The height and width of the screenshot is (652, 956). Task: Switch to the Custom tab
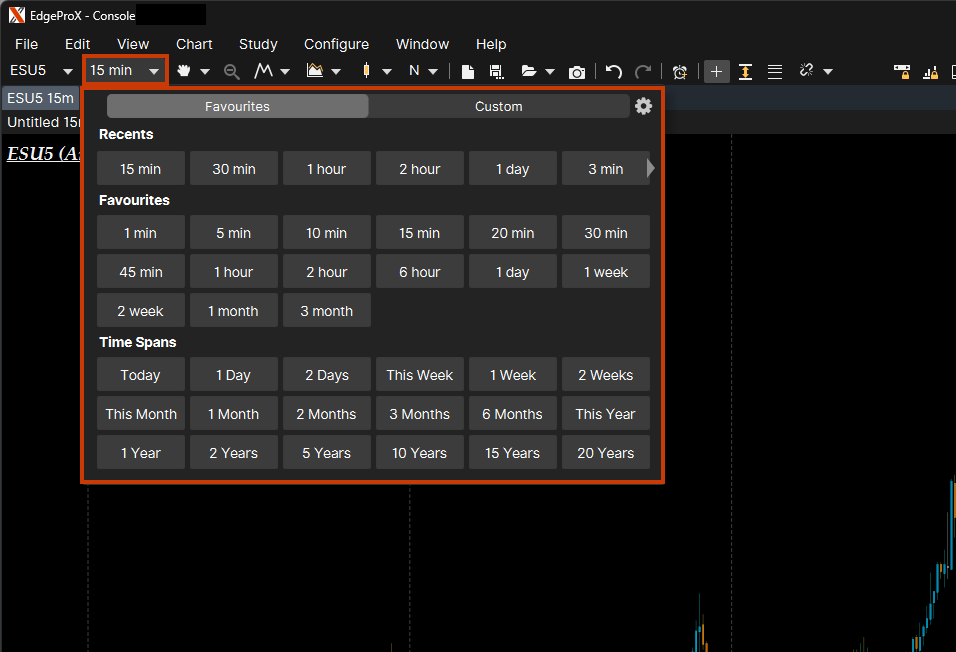click(498, 106)
